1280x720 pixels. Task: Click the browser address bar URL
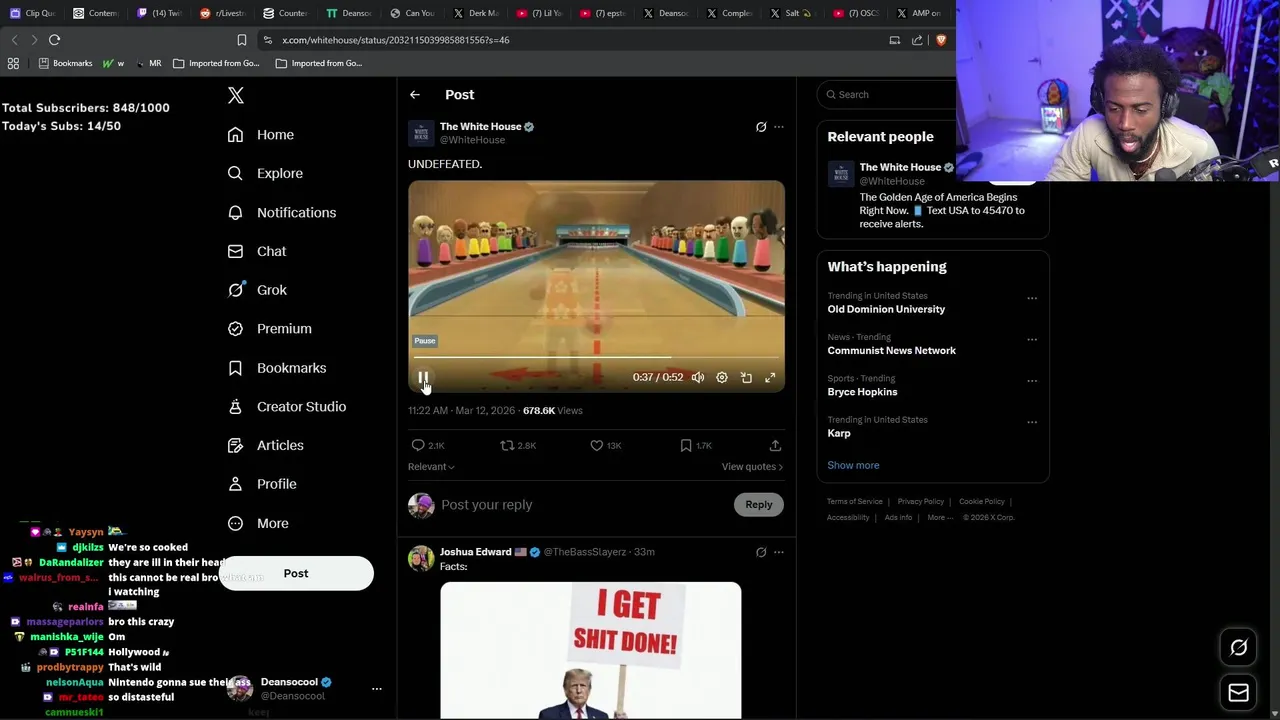click(396, 40)
